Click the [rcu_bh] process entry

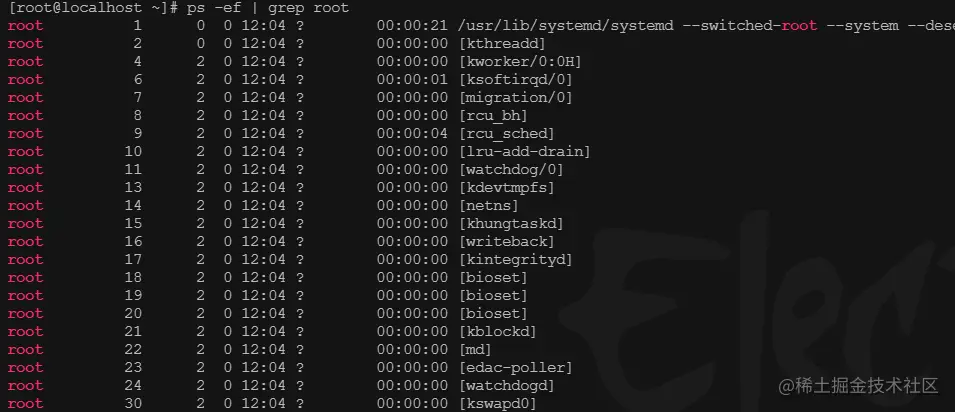493,116
